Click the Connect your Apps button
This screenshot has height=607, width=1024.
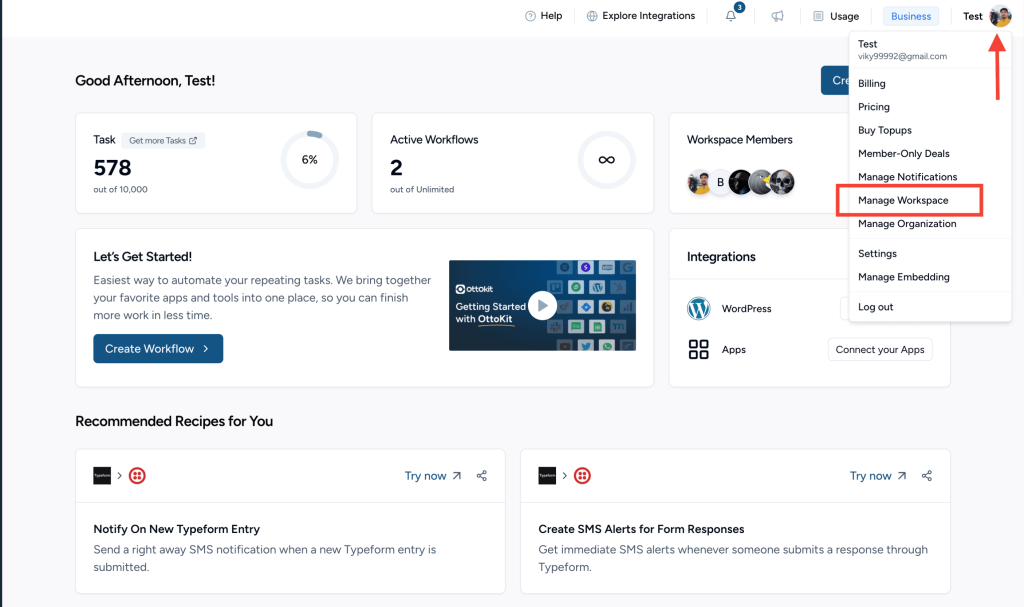pos(880,350)
